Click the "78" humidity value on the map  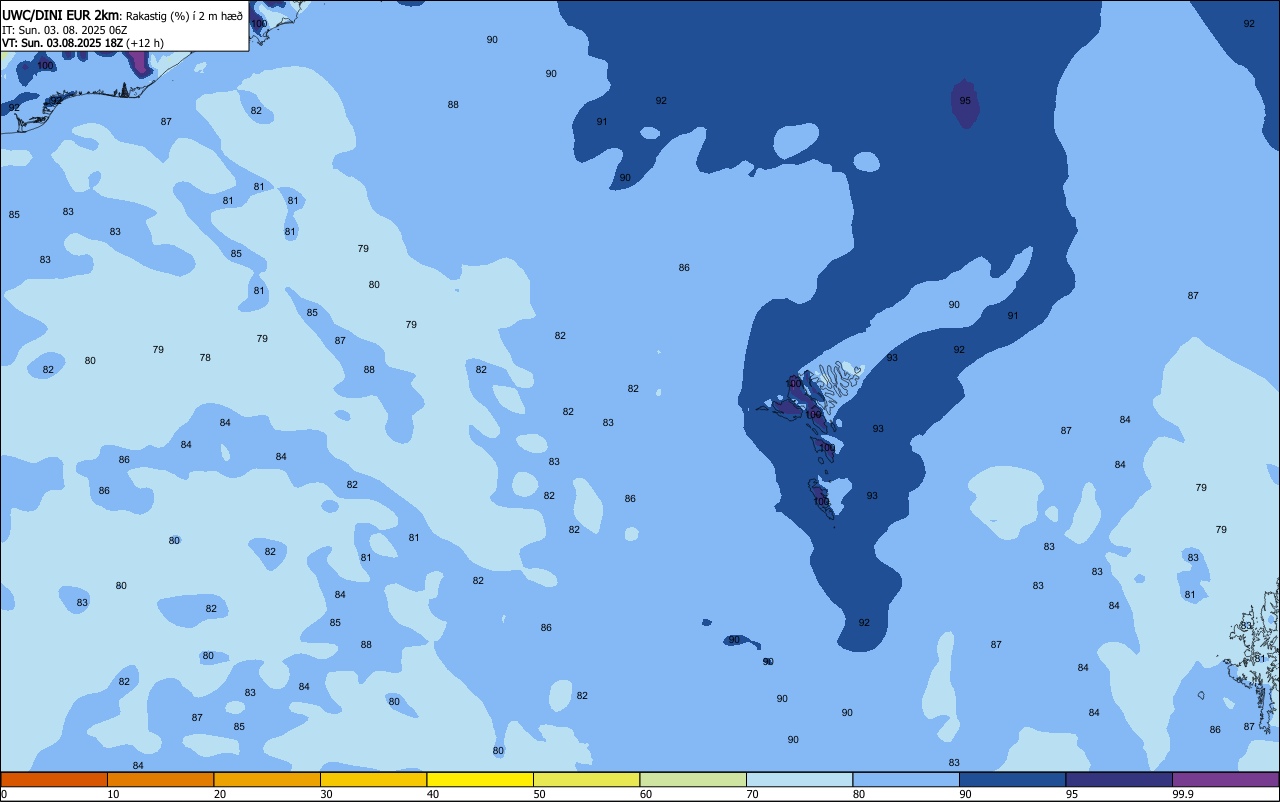point(205,358)
